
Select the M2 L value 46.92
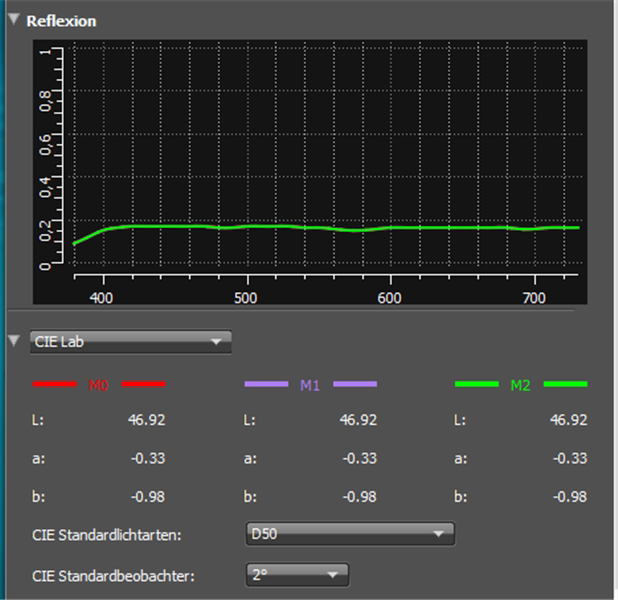tap(568, 421)
